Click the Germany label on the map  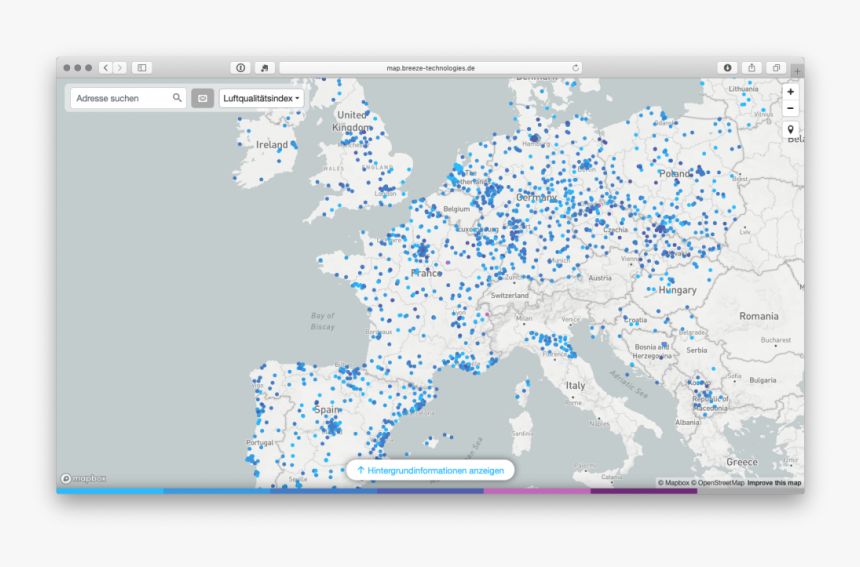[536, 197]
